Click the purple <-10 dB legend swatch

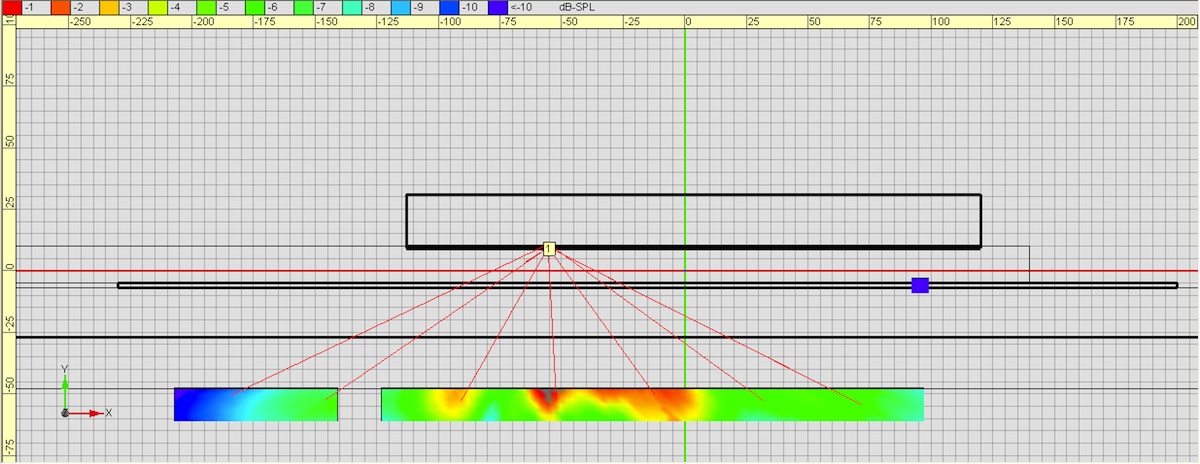[x=498, y=6]
